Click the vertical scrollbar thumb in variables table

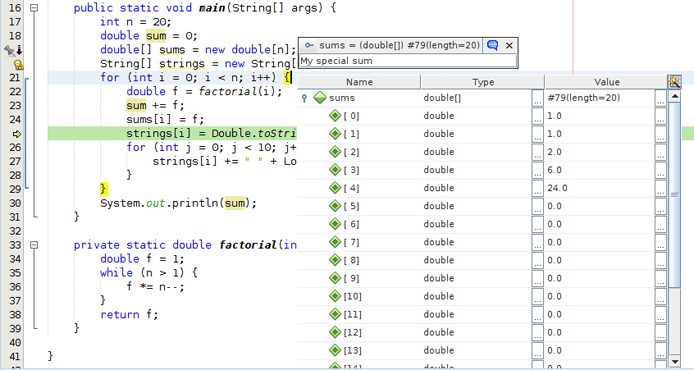tap(675, 195)
